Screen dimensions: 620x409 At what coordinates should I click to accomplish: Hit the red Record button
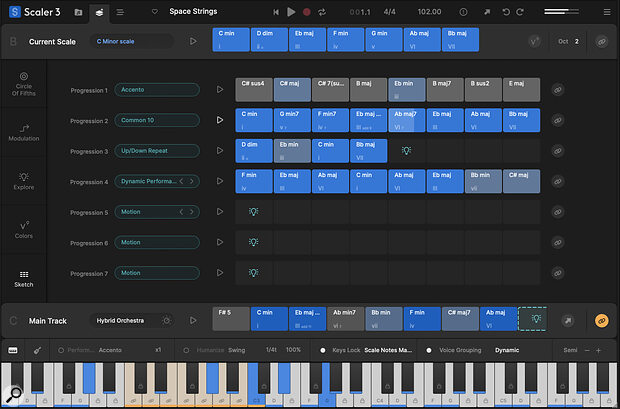click(x=306, y=12)
